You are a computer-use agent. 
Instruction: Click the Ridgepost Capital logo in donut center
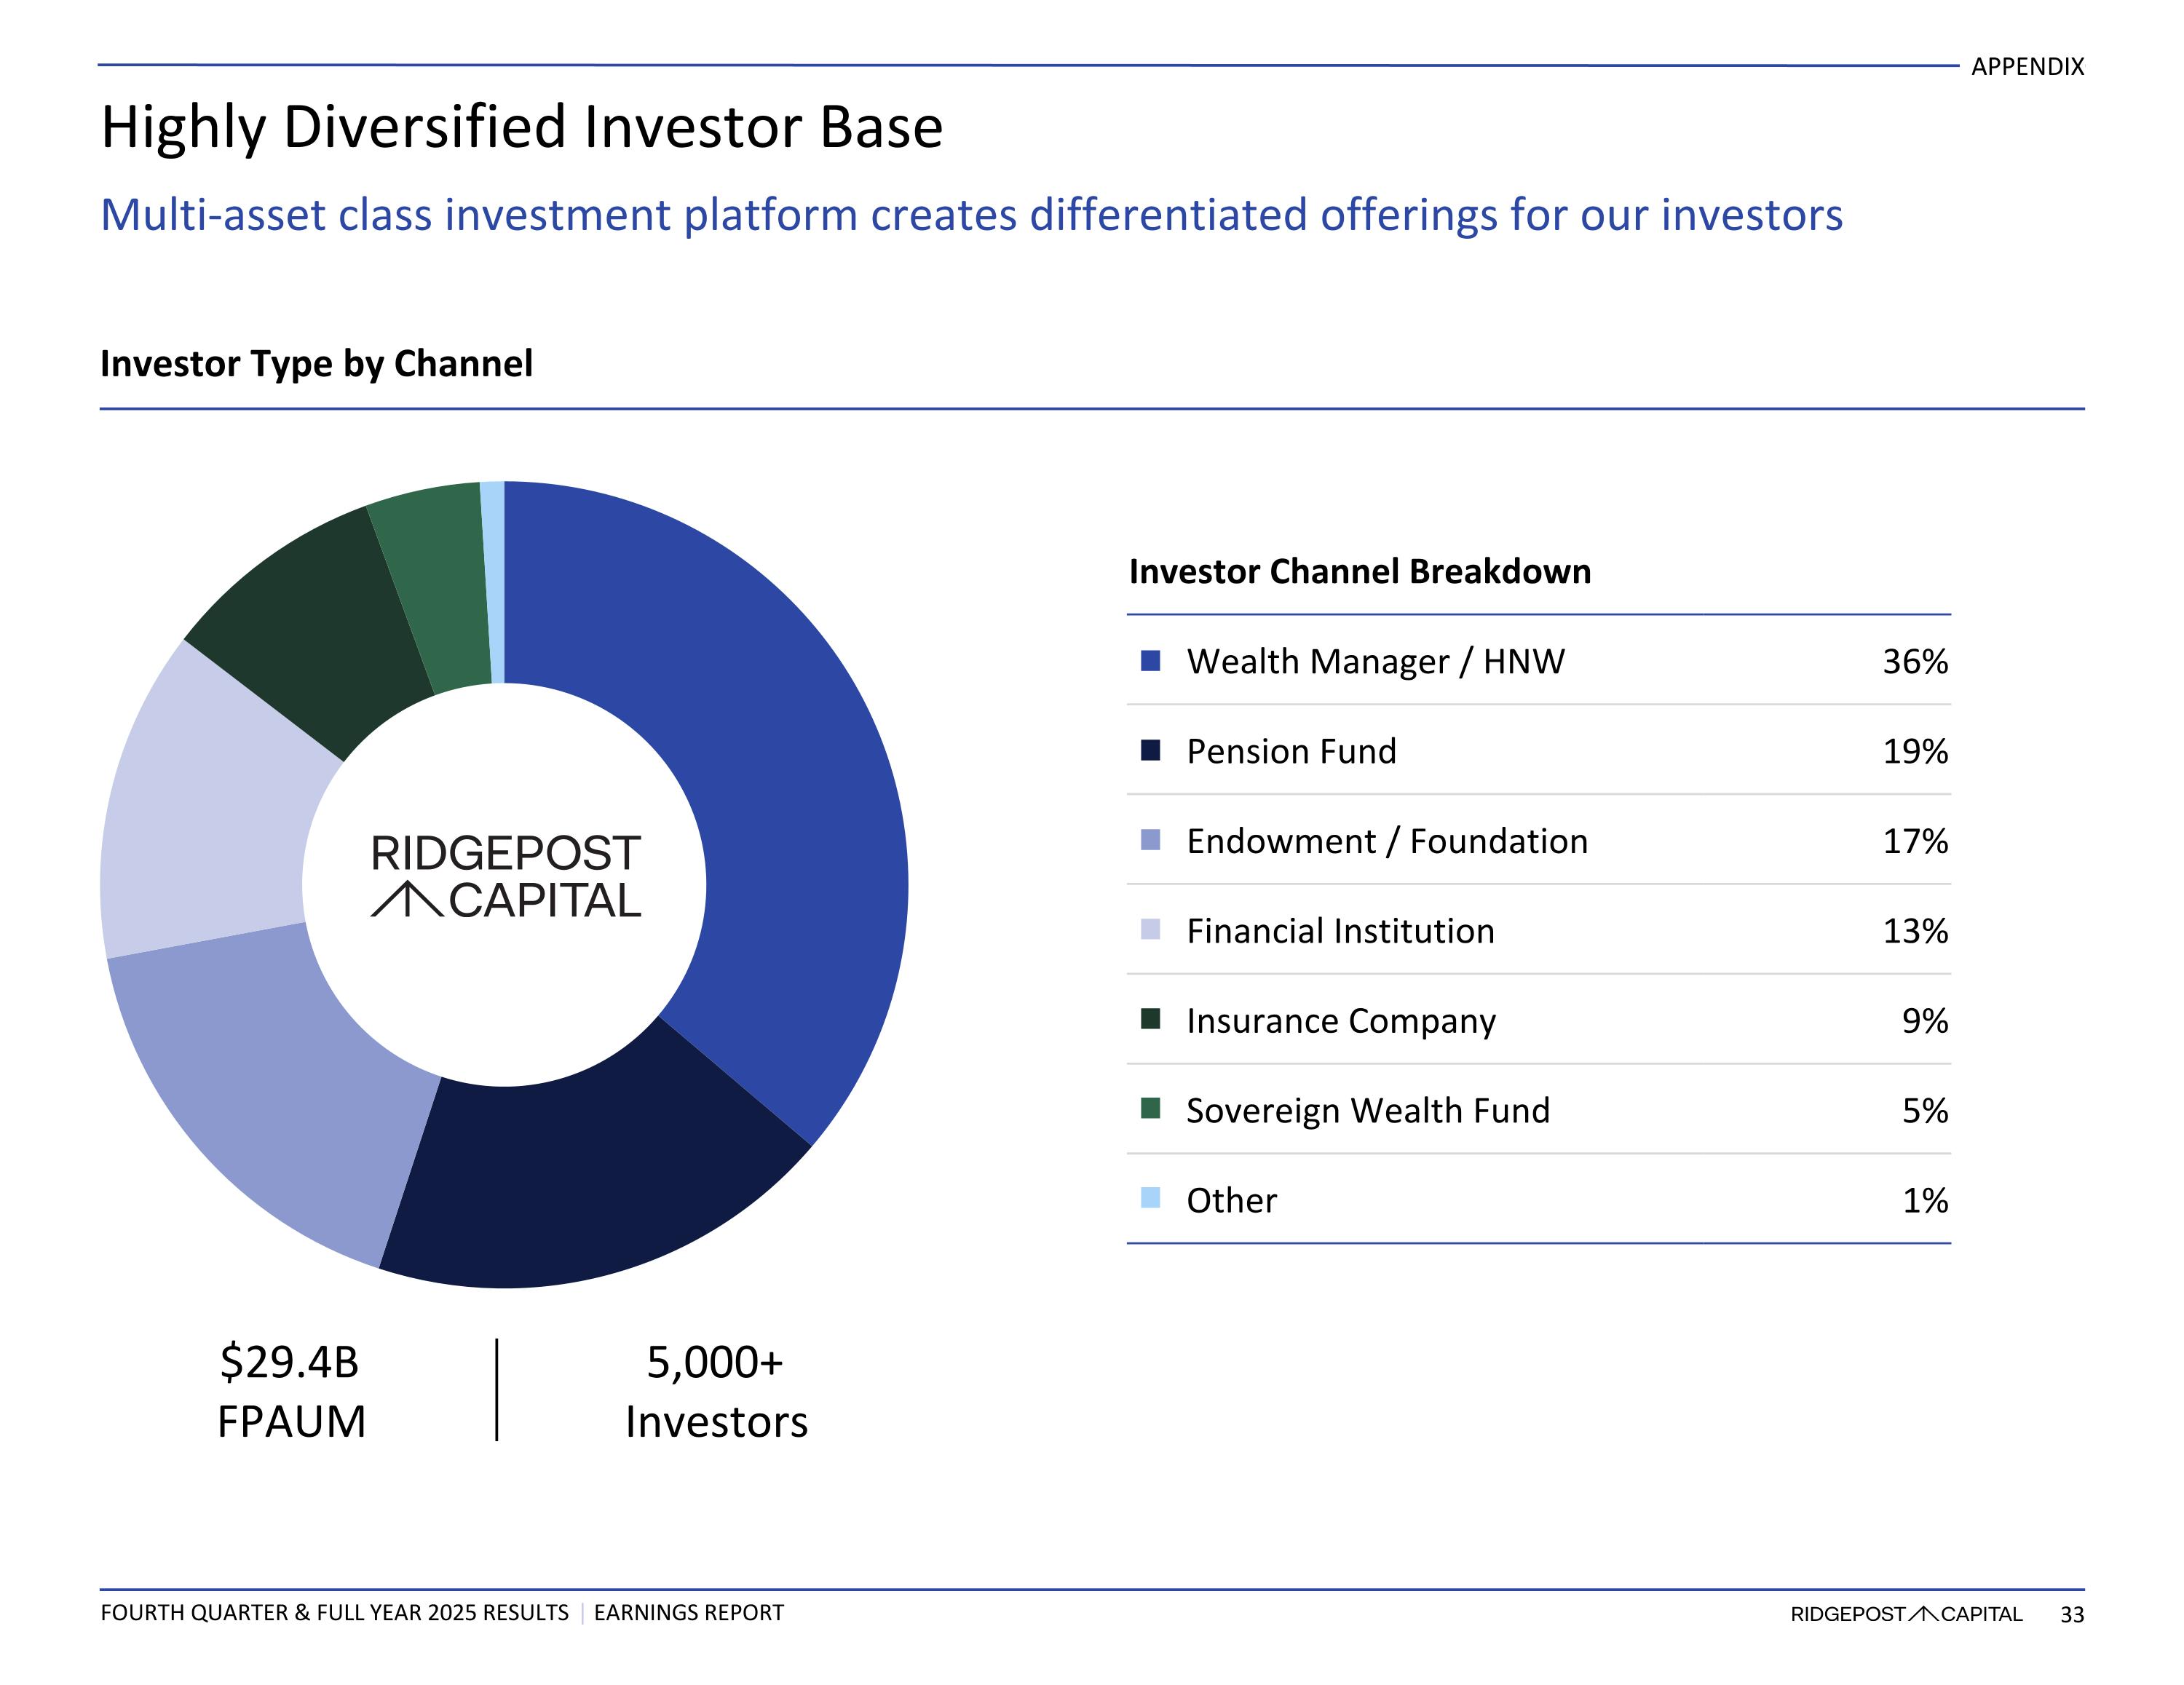click(505, 877)
